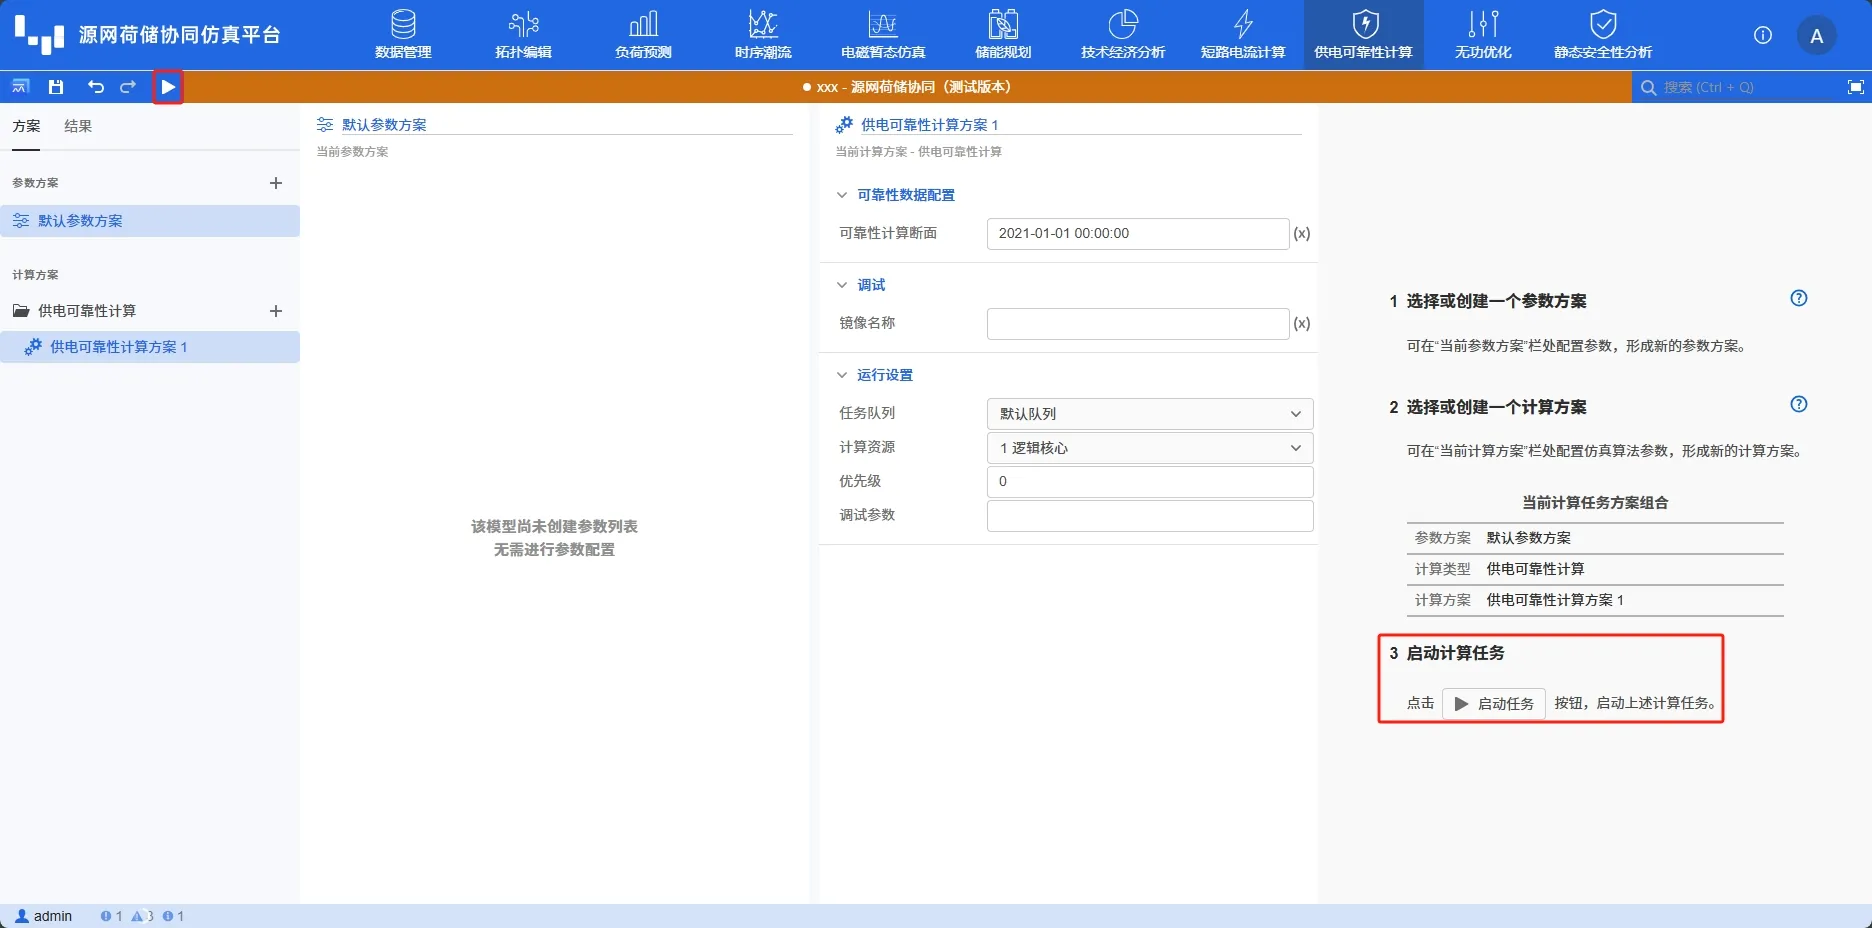The width and height of the screenshot is (1872, 928).
Task: Click the 调试参数 input field
Action: pyautogui.click(x=1150, y=516)
